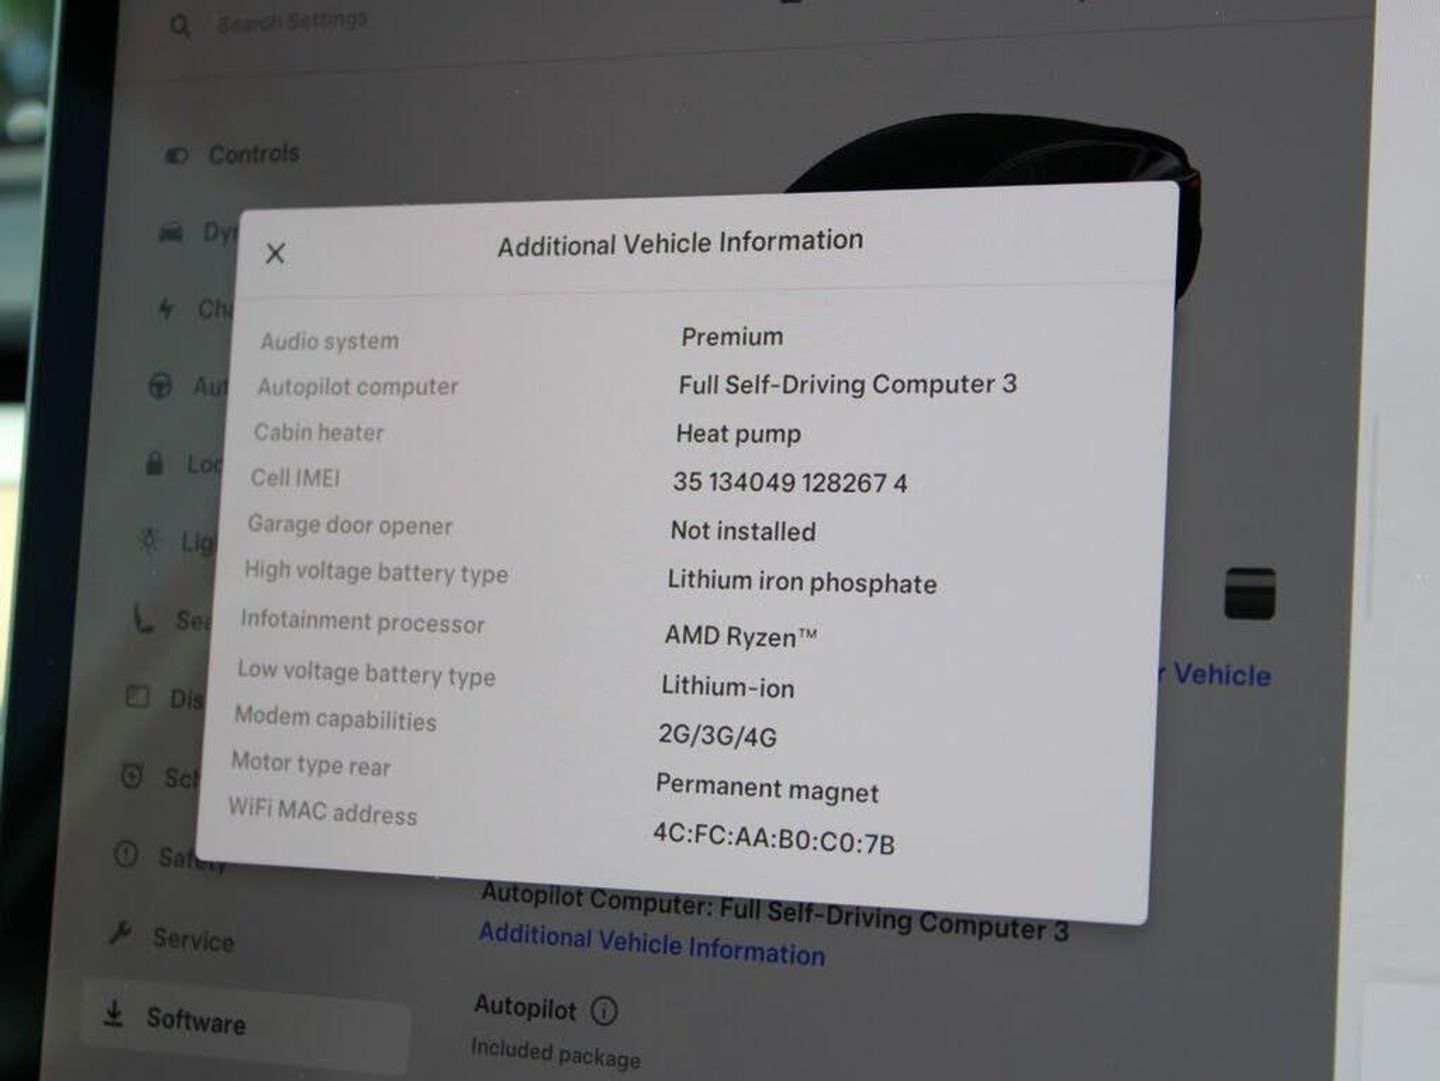Select the Lithium iron phosphate value
1440x1081 pixels.
click(x=802, y=582)
